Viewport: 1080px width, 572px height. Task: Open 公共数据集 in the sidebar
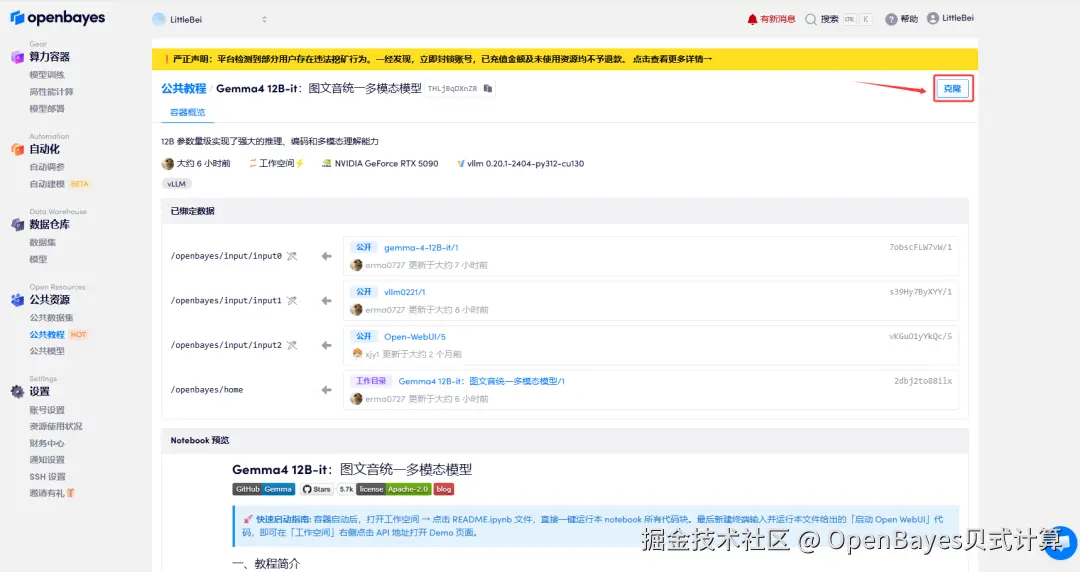51,318
